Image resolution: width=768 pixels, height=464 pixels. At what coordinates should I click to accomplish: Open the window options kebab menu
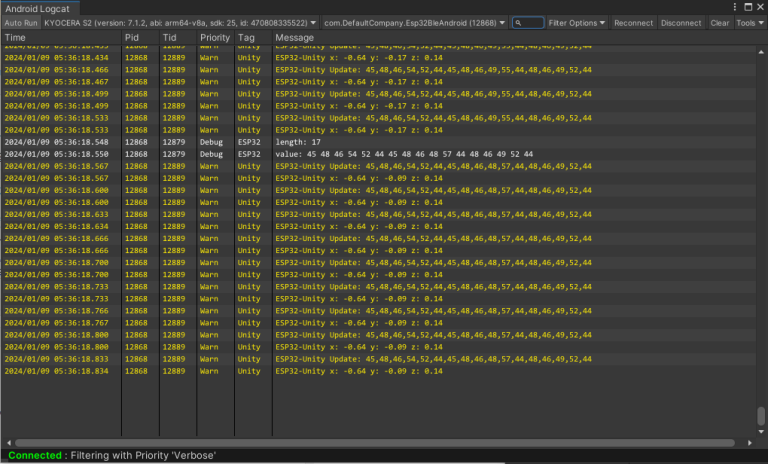click(735, 7)
